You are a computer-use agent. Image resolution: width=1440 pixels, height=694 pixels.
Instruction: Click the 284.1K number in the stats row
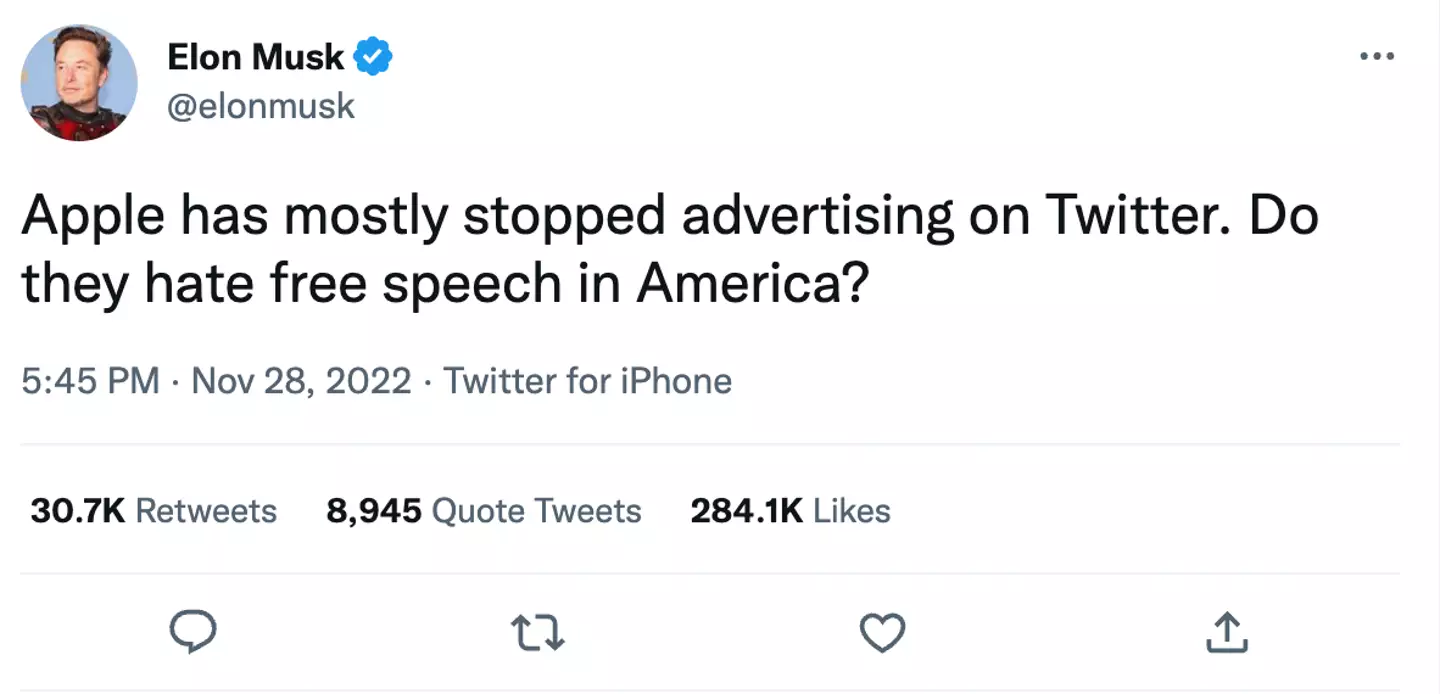746,511
